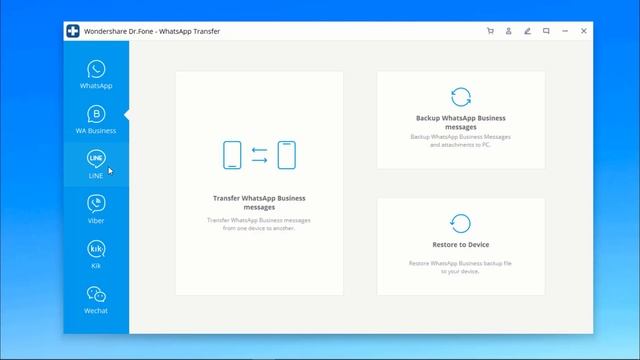Open the shopping cart icon
The width and height of the screenshot is (640, 360).
490,31
